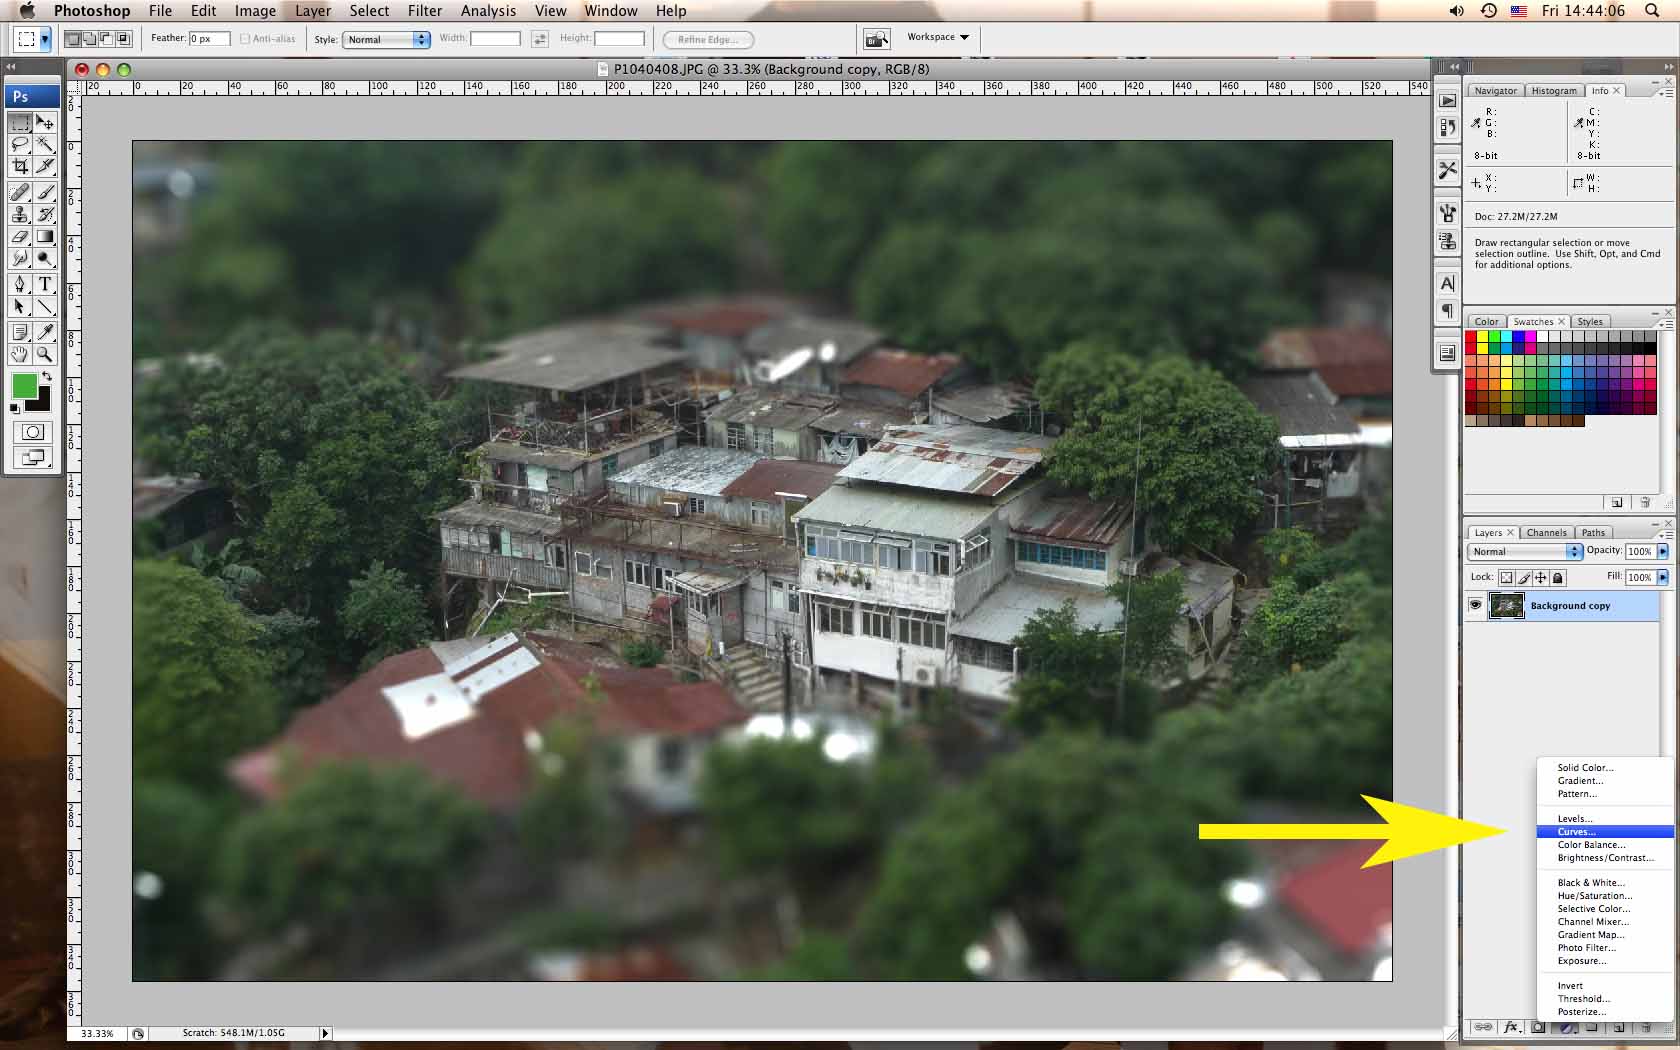Image resolution: width=1680 pixels, height=1050 pixels.
Task: Toggle Quick Mask mode
Action: point(32,432)
